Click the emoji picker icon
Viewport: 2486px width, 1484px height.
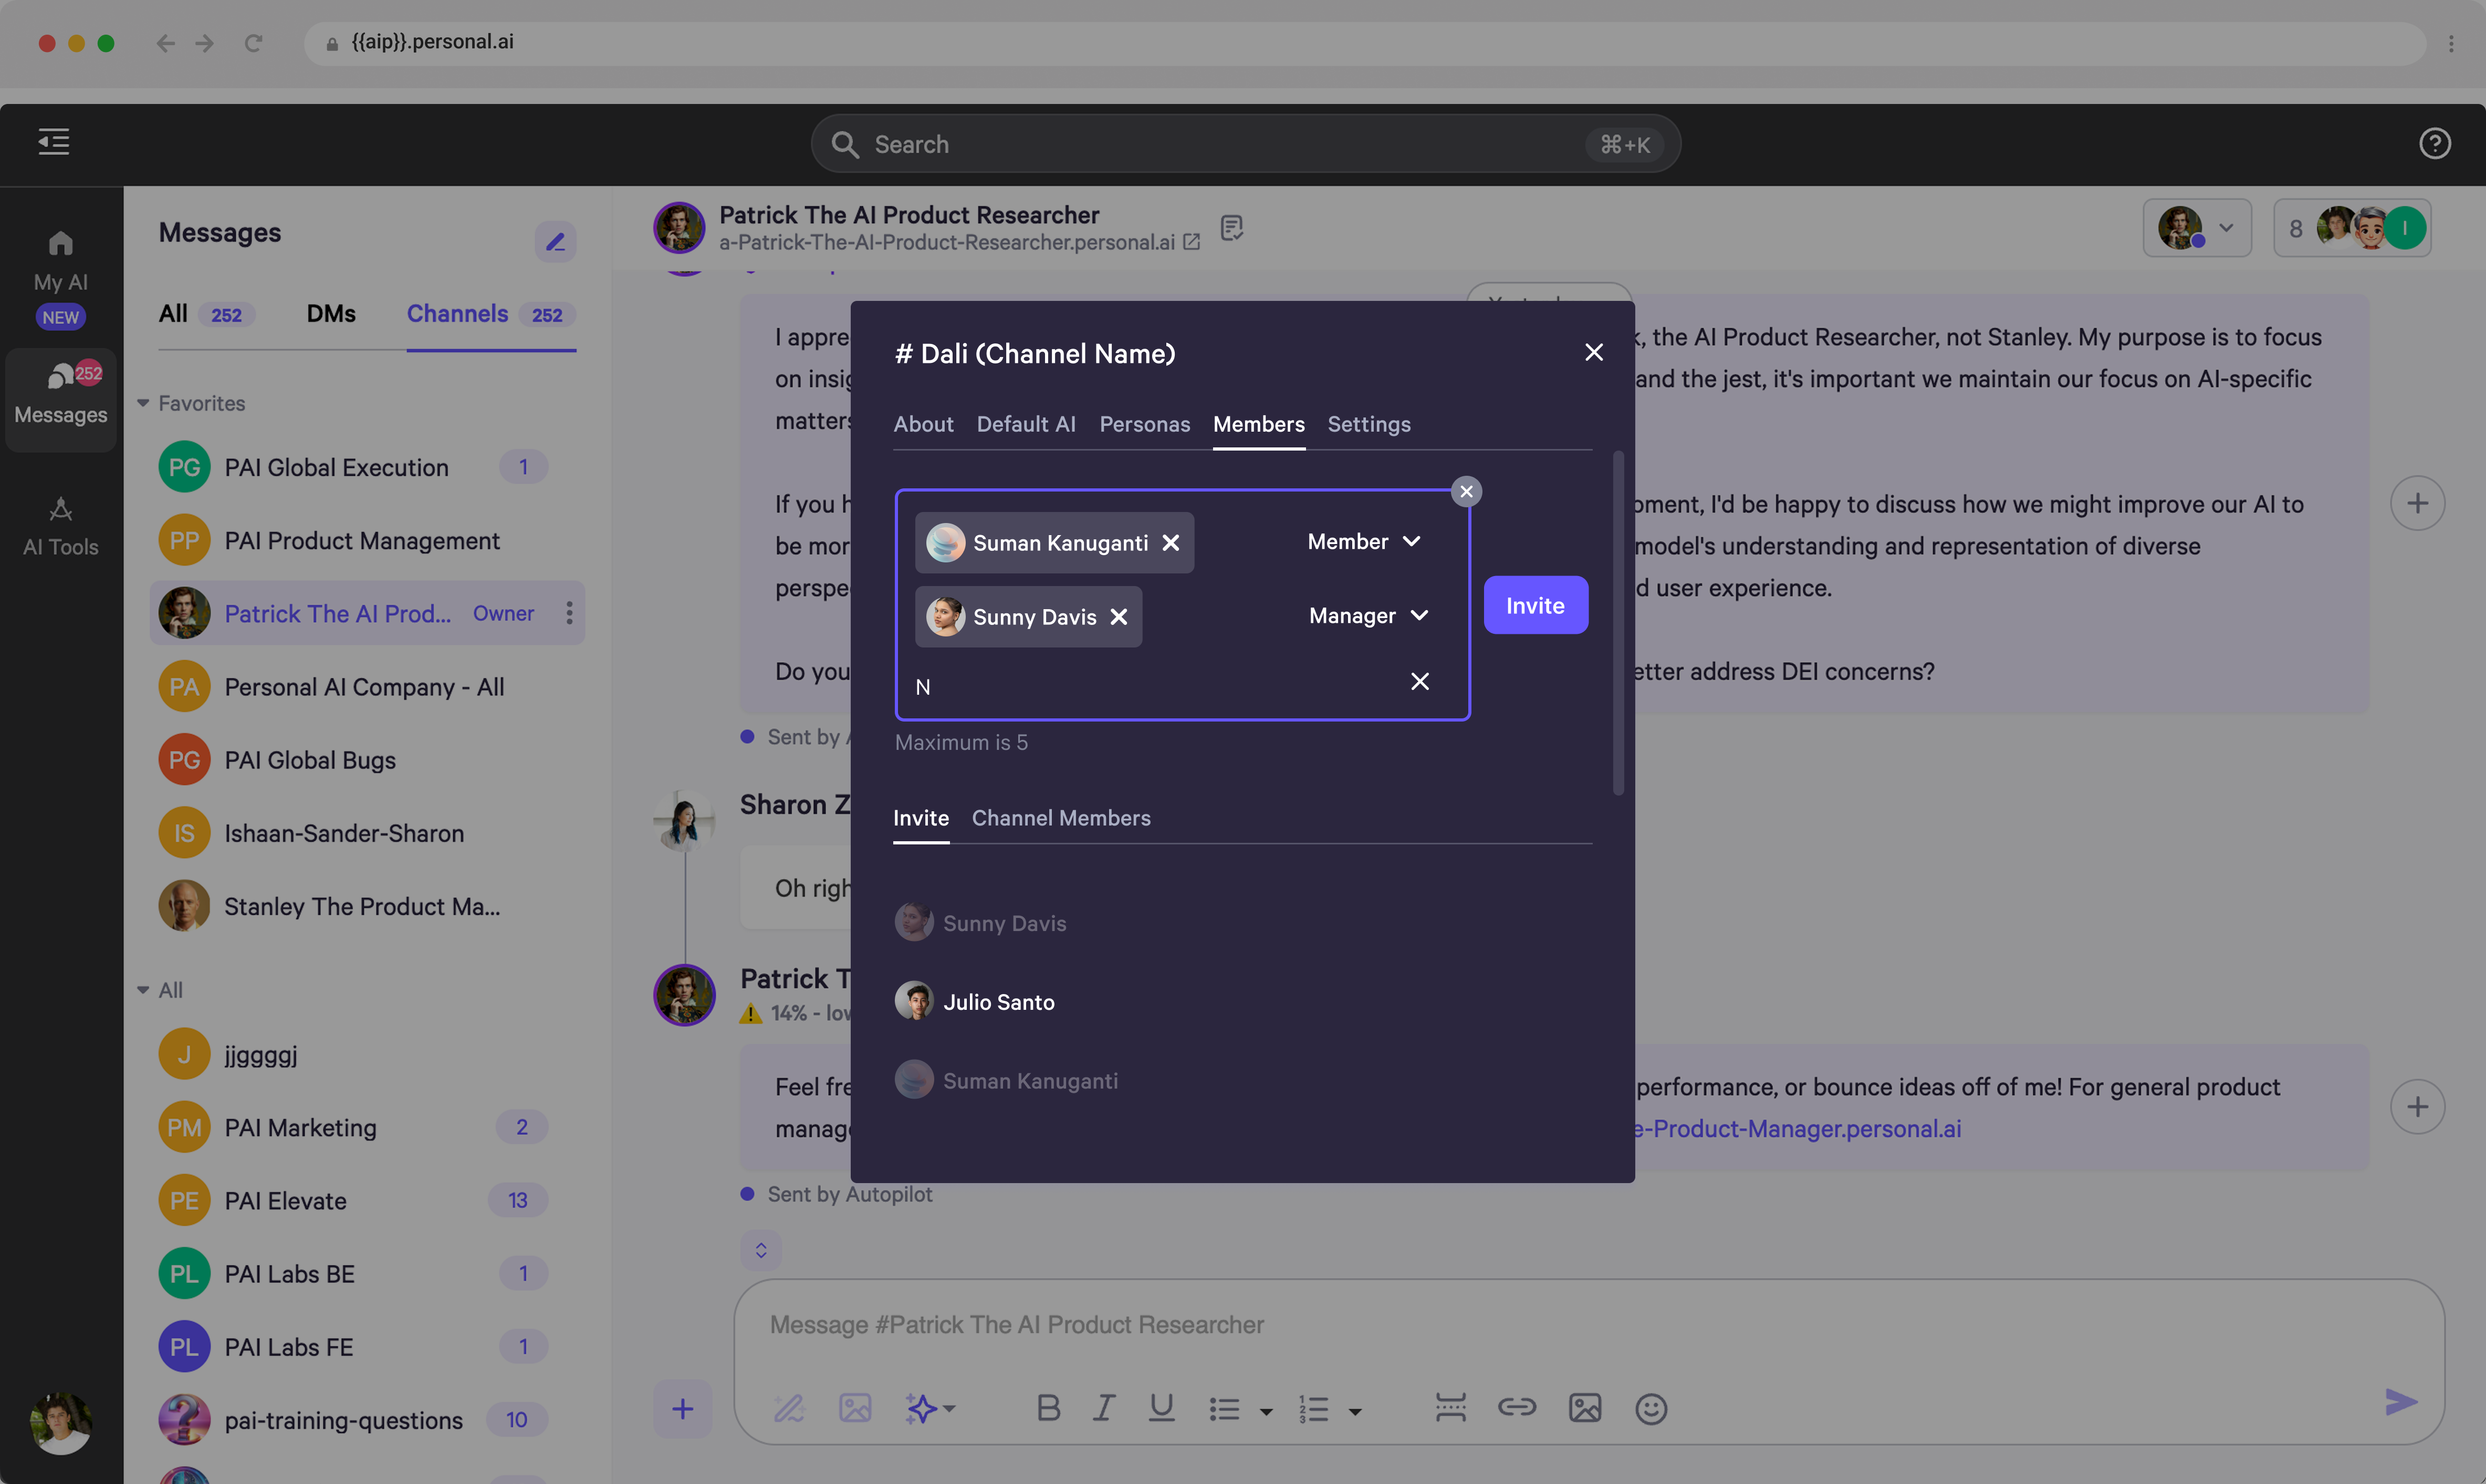[x=1650, y=1408]
